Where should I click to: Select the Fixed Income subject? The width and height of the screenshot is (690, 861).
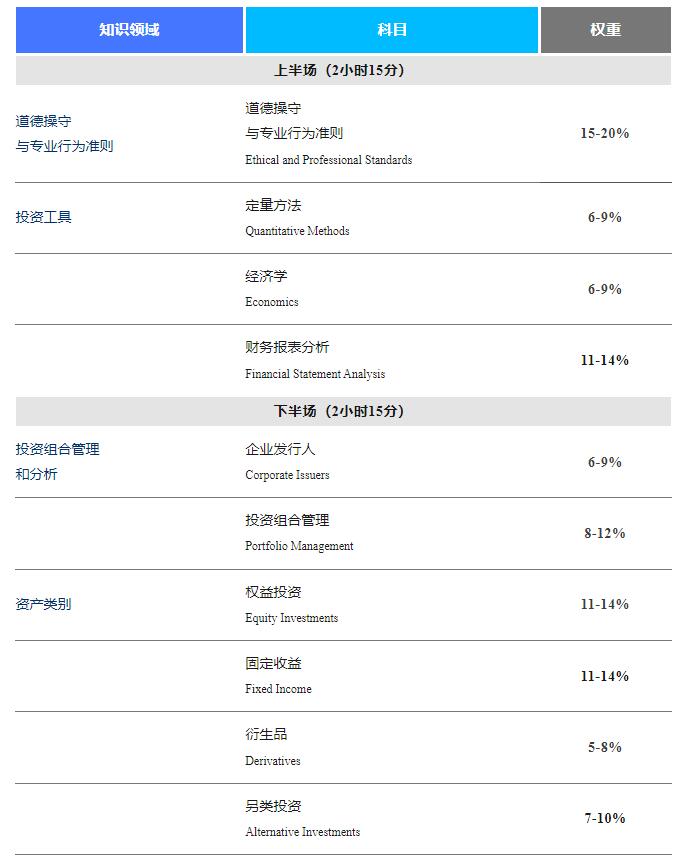[278, 689]
